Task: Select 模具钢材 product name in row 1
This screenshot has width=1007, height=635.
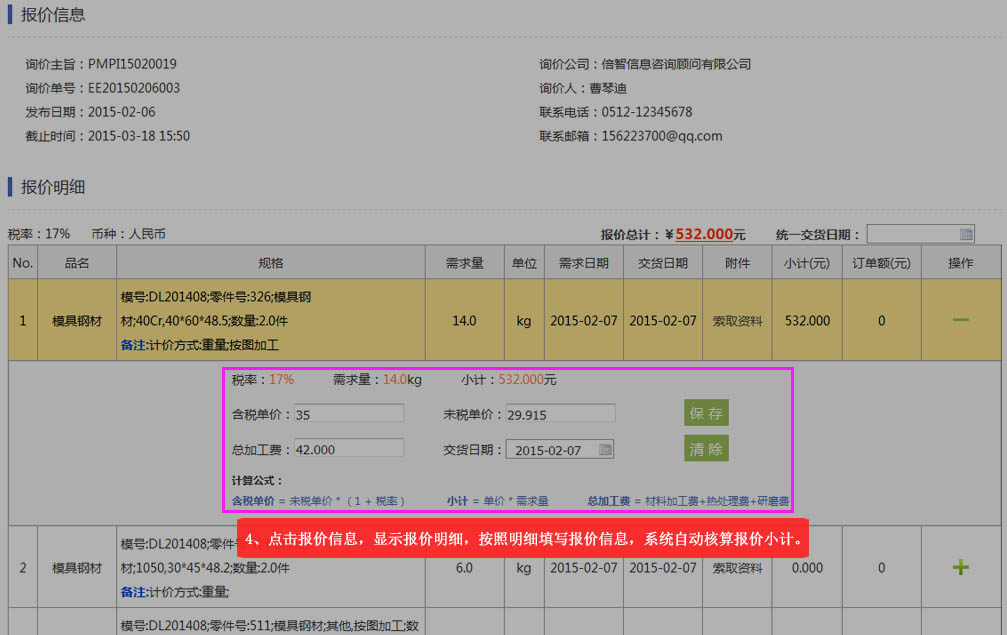Action: click(x=77, y=321)
